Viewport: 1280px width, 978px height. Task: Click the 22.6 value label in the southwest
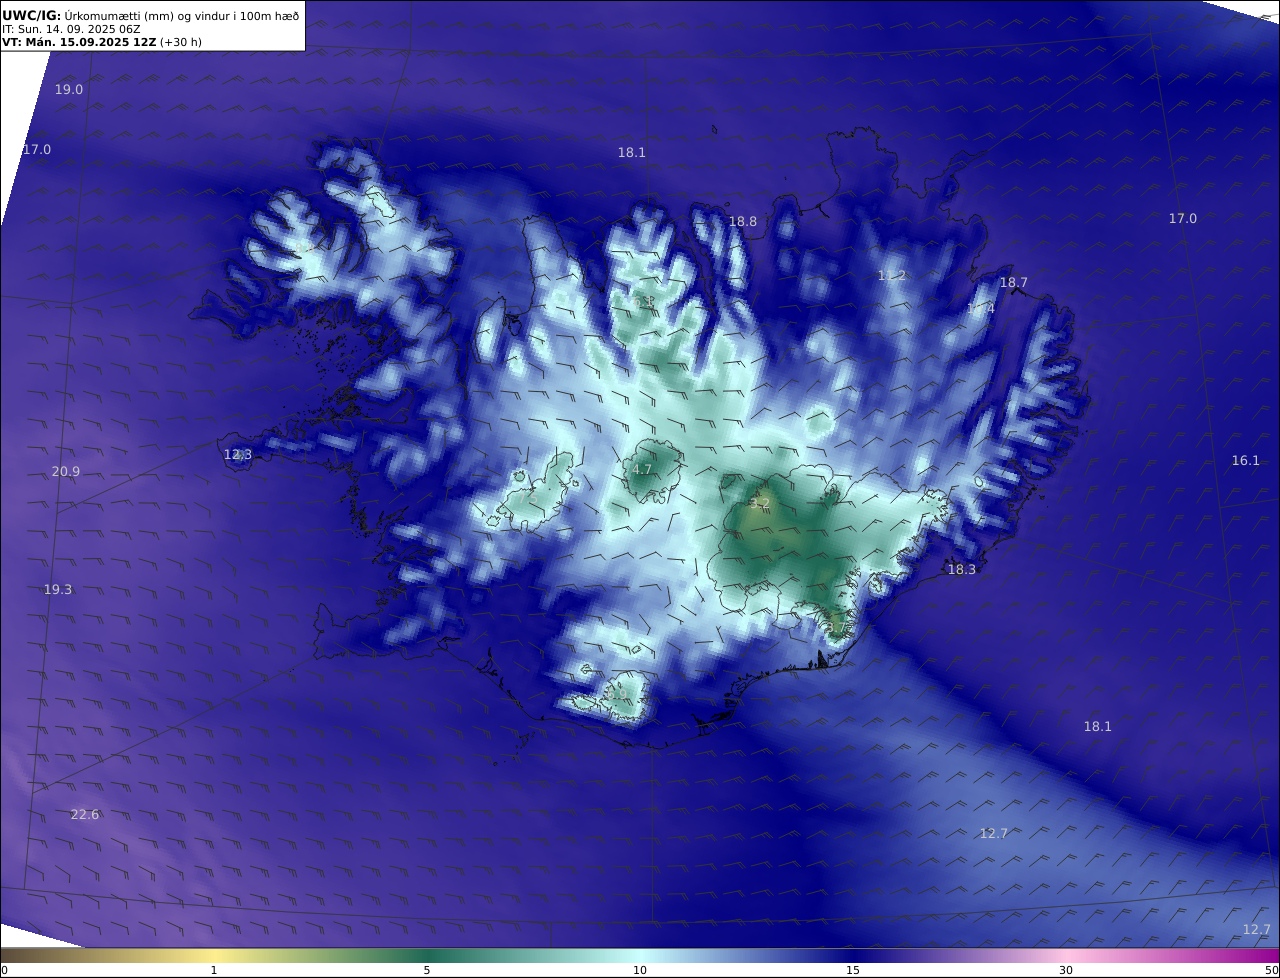85,815
